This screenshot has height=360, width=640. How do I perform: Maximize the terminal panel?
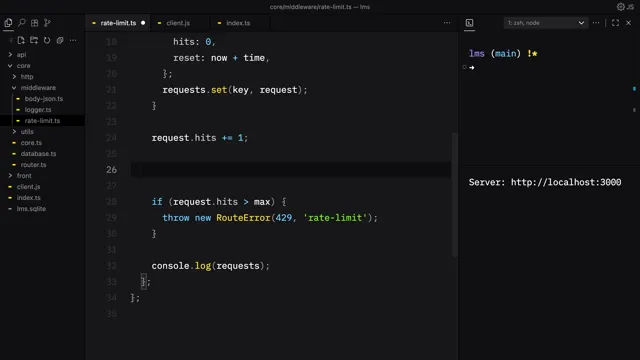coord(615,23)
